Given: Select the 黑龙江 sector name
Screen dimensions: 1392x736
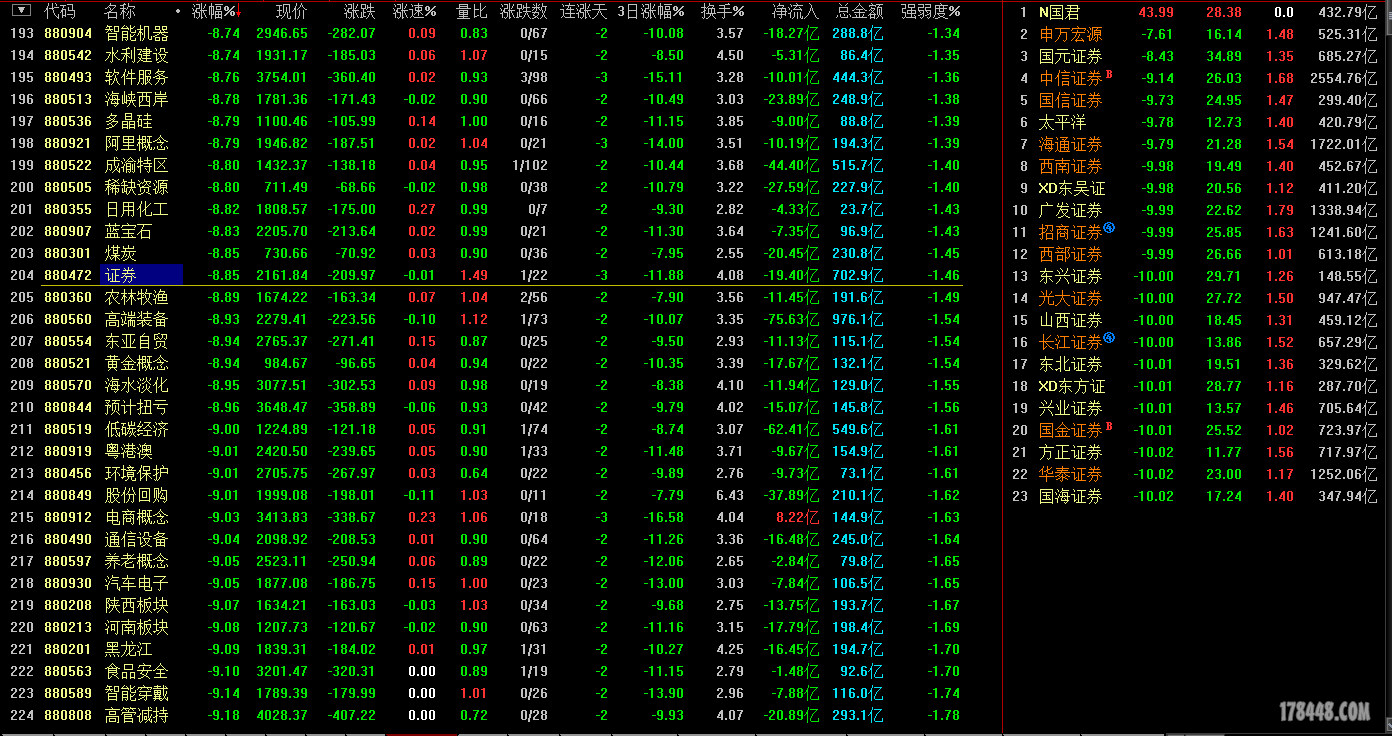Looking at the screenshot, I should click(129, 649).
